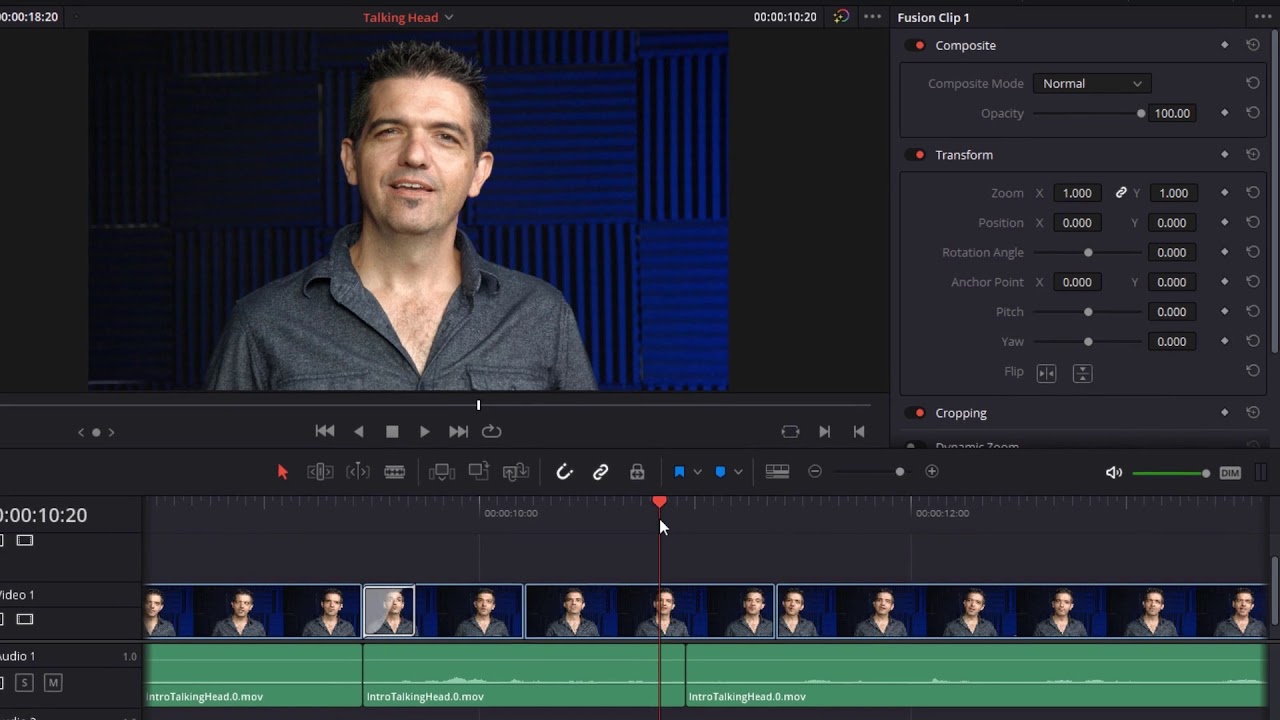Select the highlighted Fusion clip thumbnail
1280x720 pixels.
(x=389, y=611)
